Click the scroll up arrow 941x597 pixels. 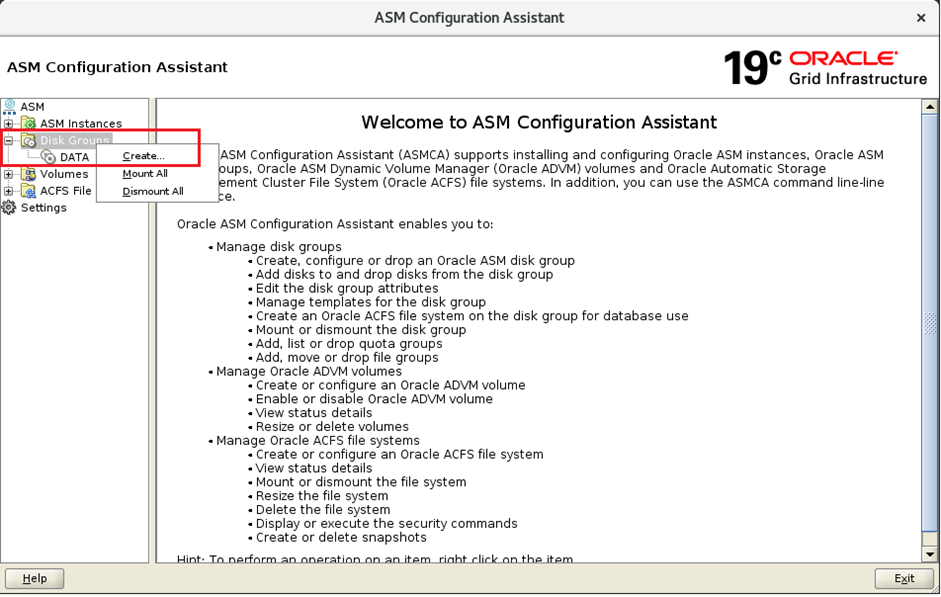930,107
